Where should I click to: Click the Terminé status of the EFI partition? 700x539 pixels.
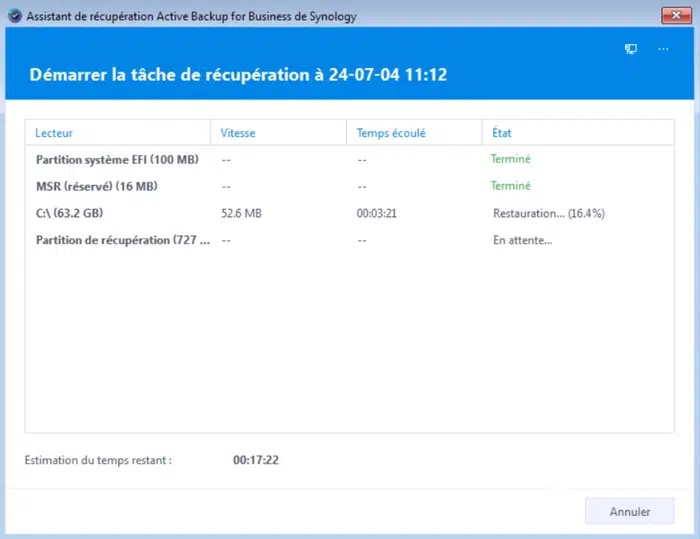510,159
